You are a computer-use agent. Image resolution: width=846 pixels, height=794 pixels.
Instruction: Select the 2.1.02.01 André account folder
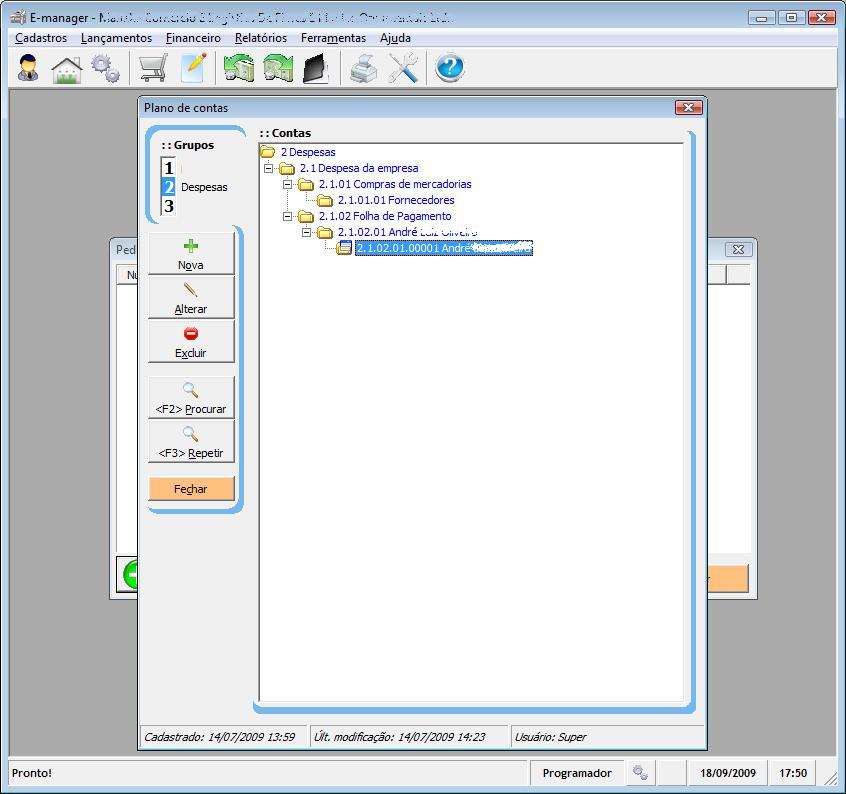coord(407,232)
